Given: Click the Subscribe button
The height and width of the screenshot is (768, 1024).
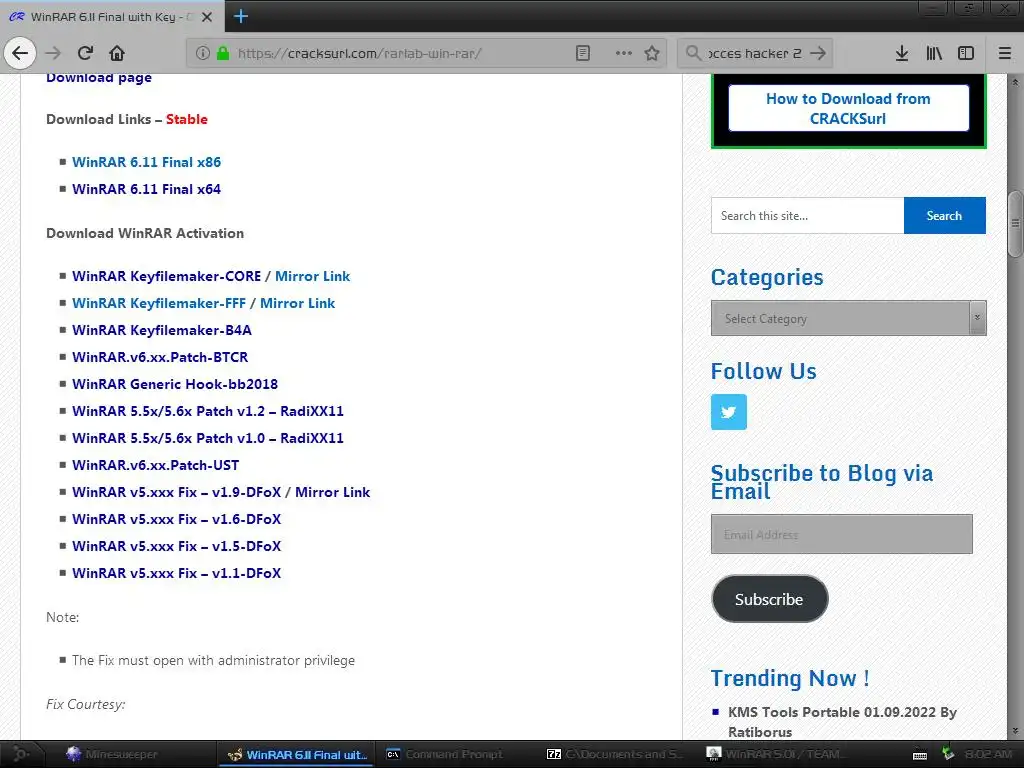Looking at the screenshot, I should (x=769, y=599).
